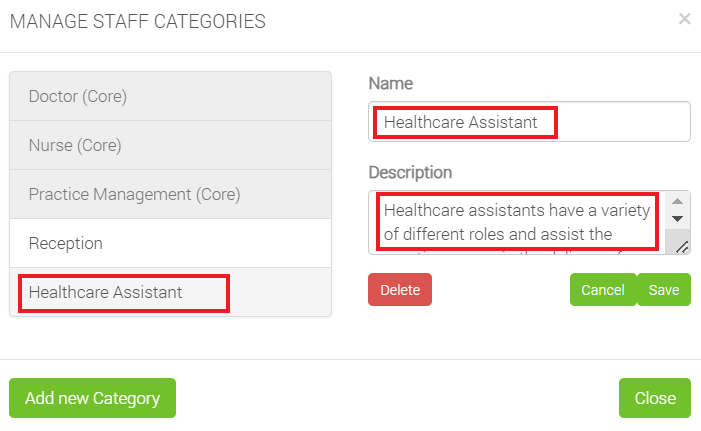Save the staff category changes
Image resolution: width=701 pixels, height=431 pixels.
[x=664, y=290]
